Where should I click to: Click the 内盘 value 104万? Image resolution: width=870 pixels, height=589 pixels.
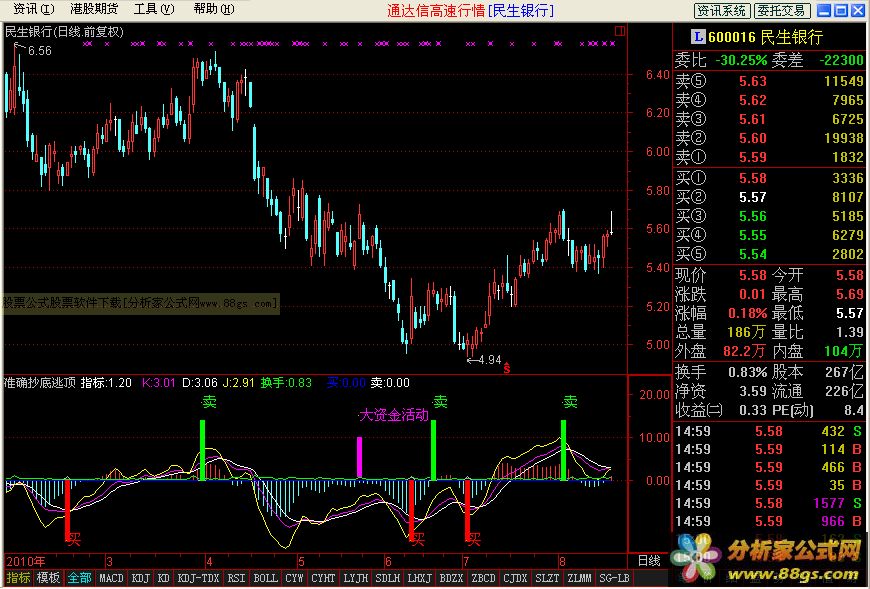coord(843,351)
